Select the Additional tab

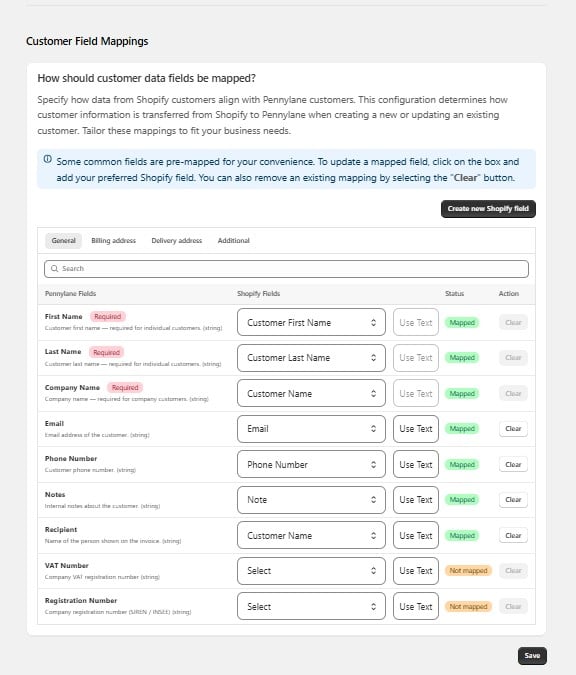pos(233,241)
